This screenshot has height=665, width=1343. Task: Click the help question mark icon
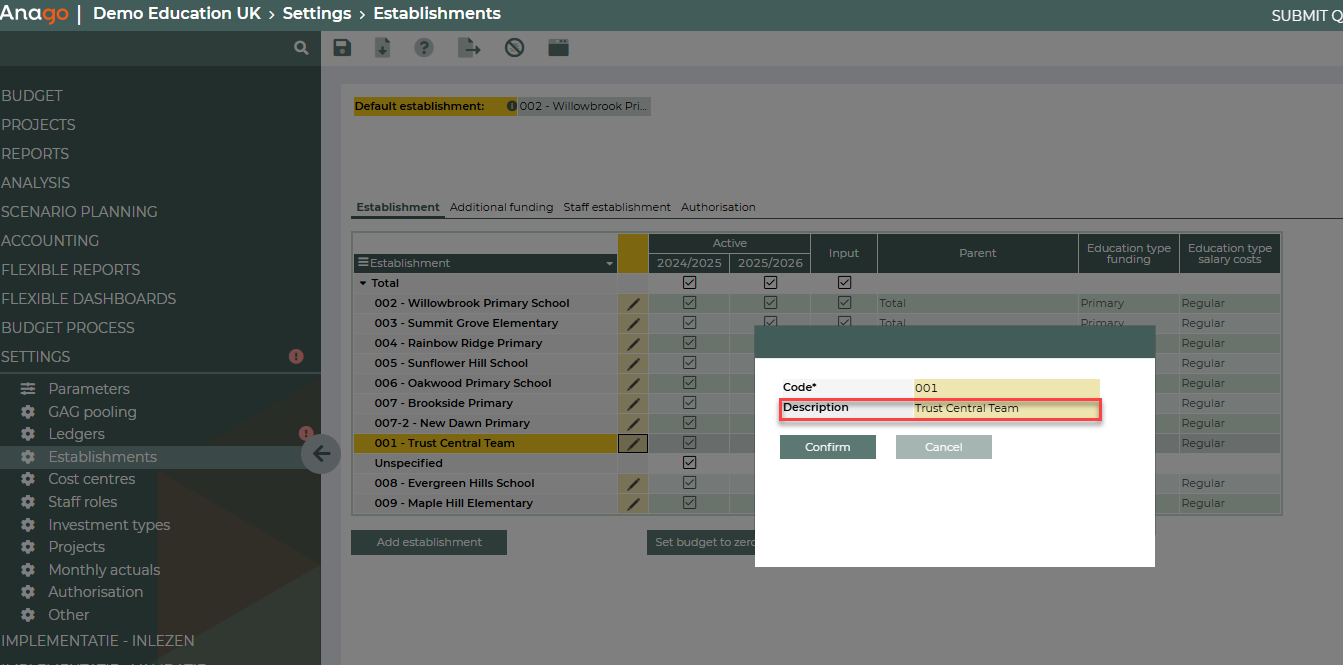tap(424, 48)
